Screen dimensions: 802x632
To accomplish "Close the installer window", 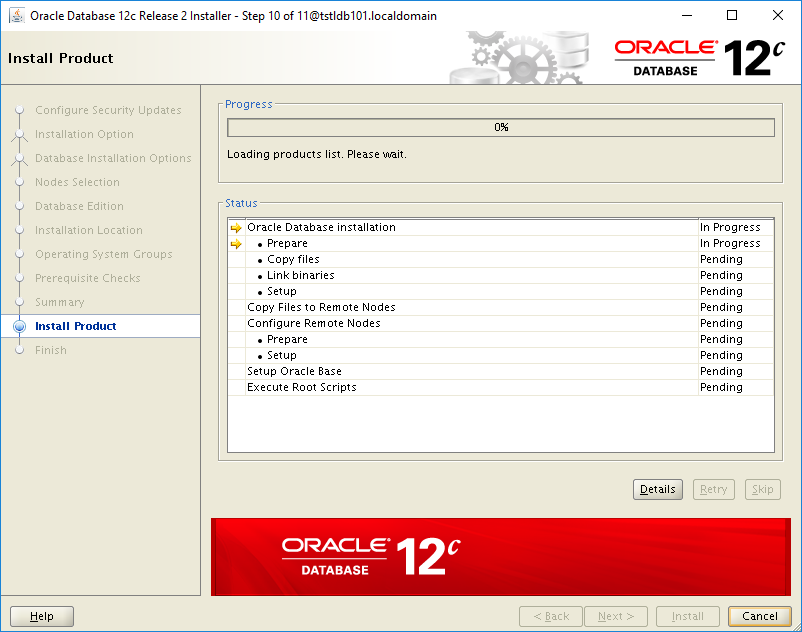I will [x=777, y=15].
